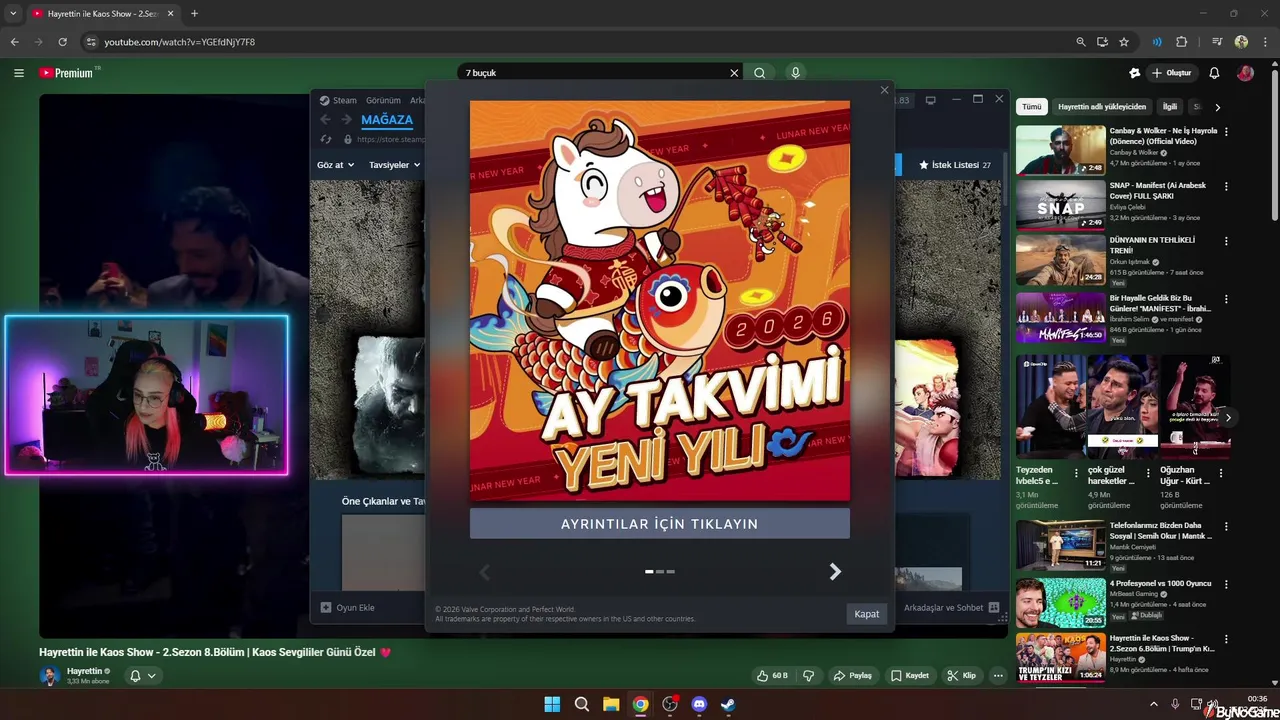Open 4 Profesyonel vs 1000 Oyuncu video

pyautogui.click(x=1061, y=603)
